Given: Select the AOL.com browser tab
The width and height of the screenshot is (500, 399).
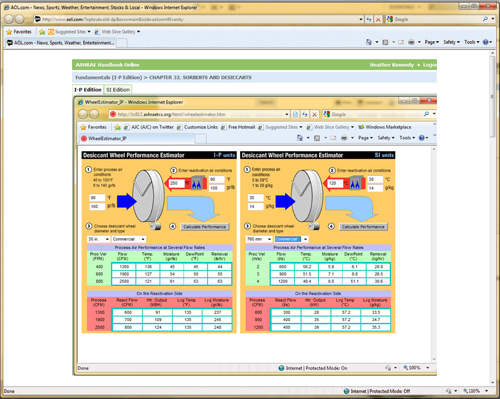Looking at the screenshot, I should [61, 43].
